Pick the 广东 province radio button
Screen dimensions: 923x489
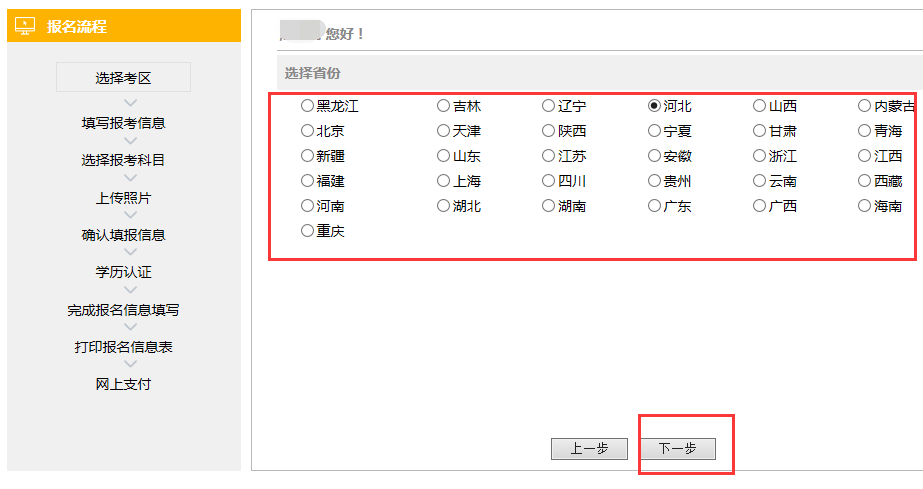coord(654,206)
